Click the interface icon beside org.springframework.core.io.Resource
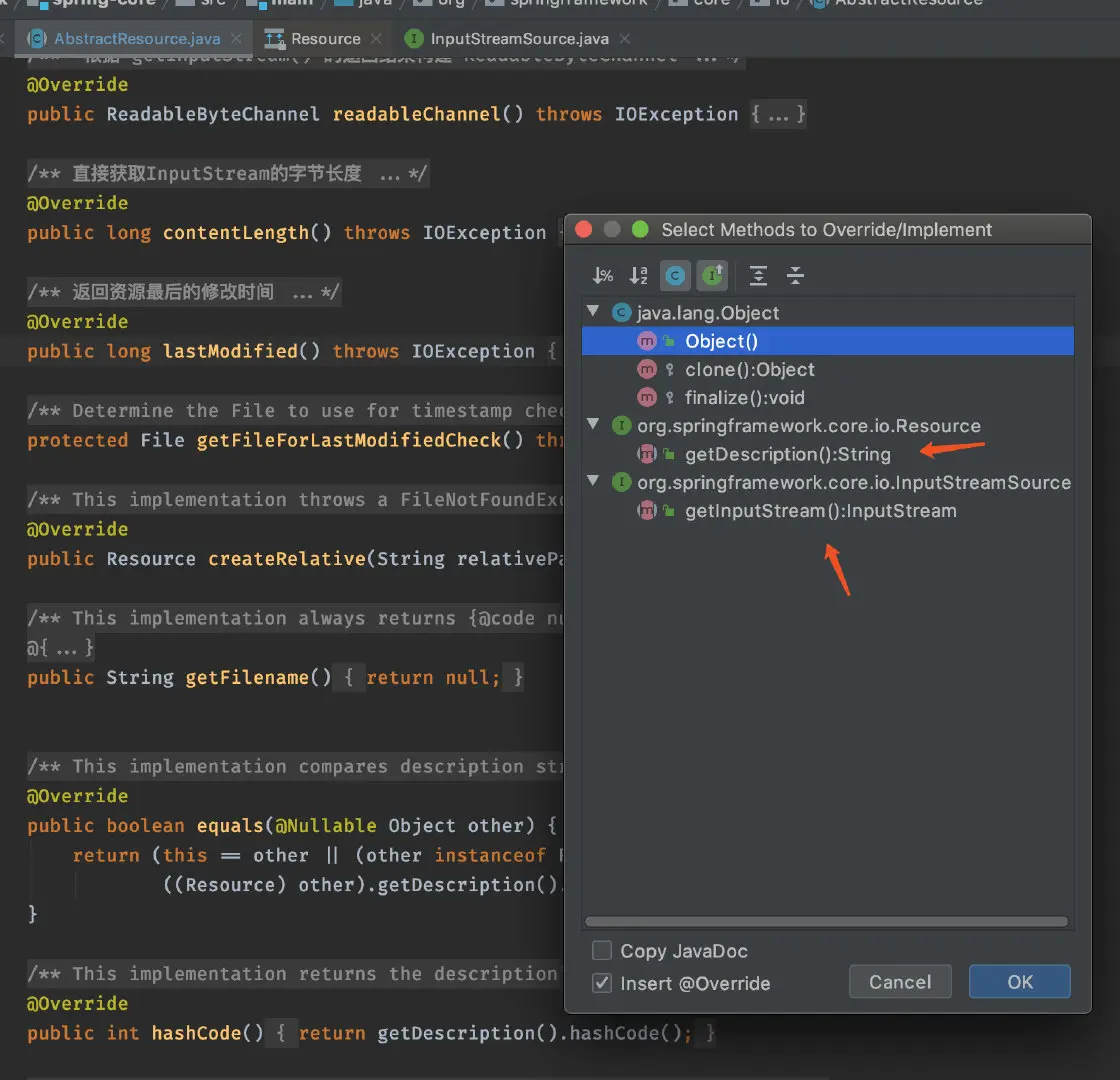 621,426
